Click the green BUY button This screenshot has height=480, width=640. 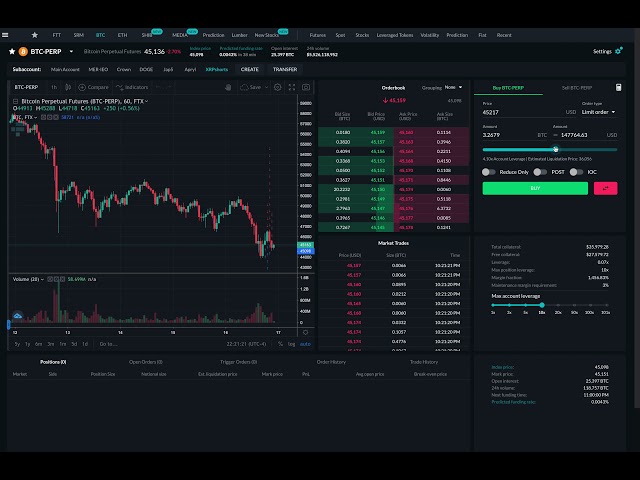pyautogui.click(x=535, y=188)
